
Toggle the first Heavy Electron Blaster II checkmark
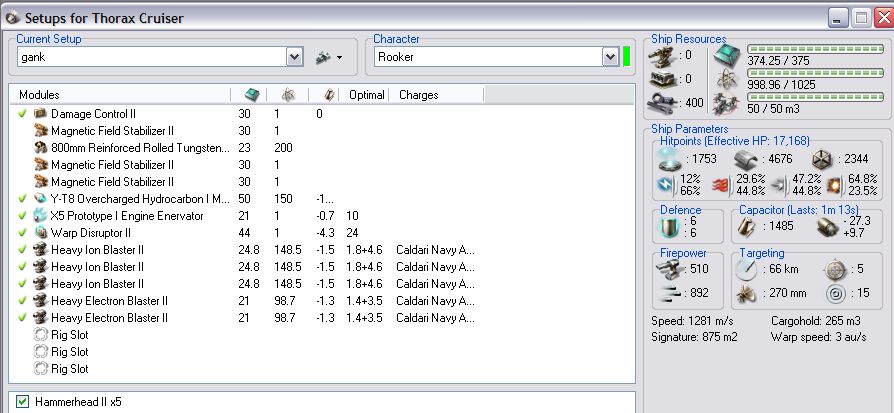pos(22,301)
